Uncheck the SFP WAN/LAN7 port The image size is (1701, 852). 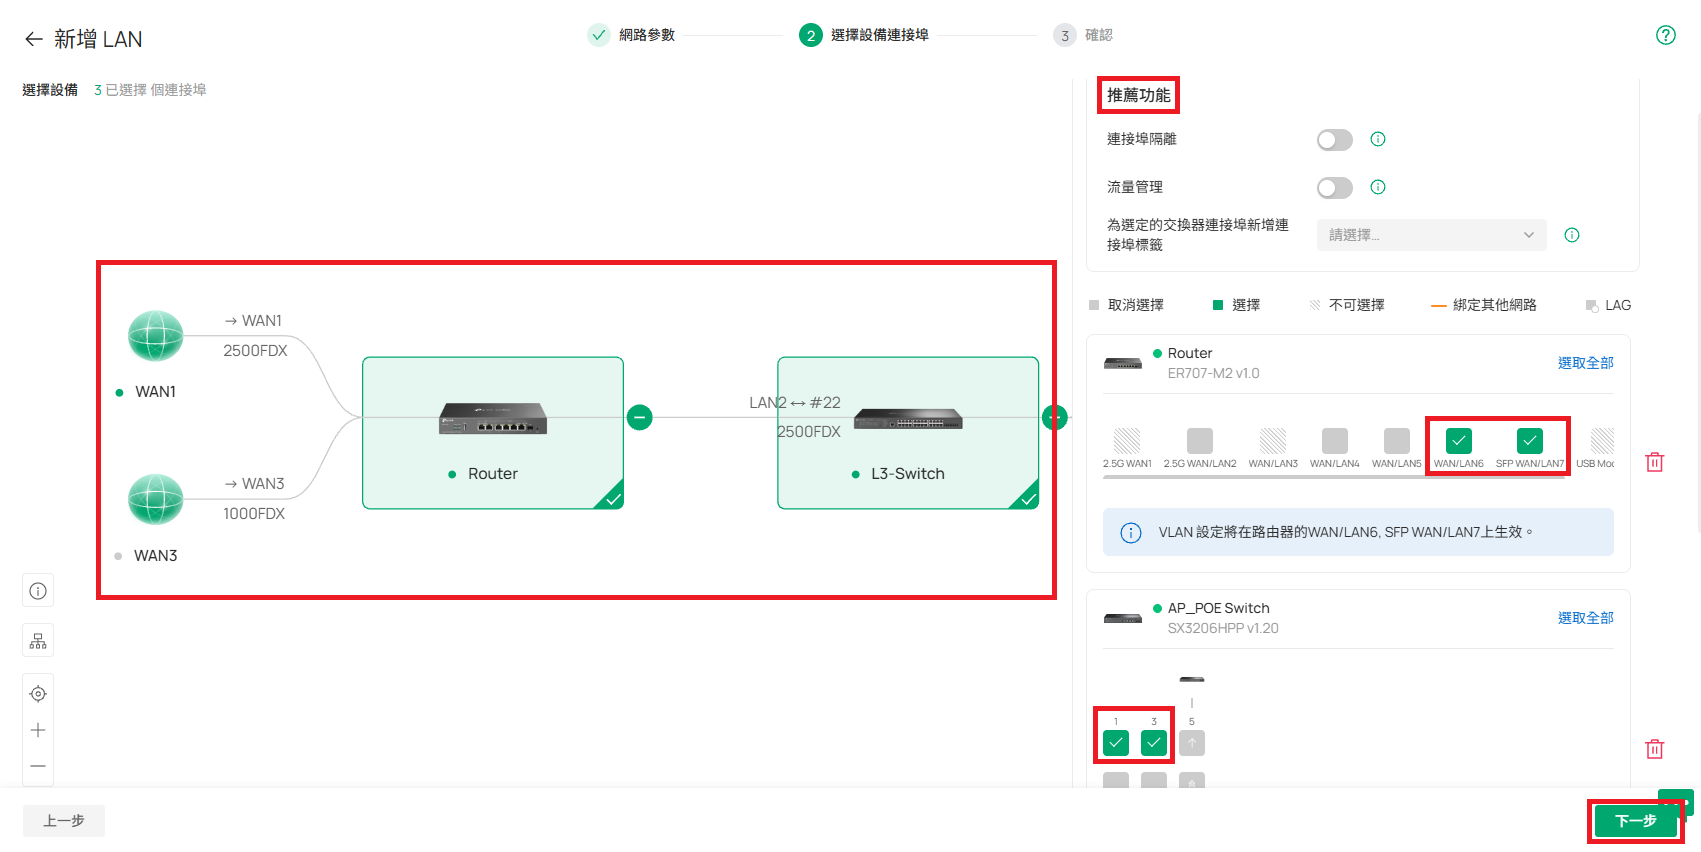pos(1530,441)
